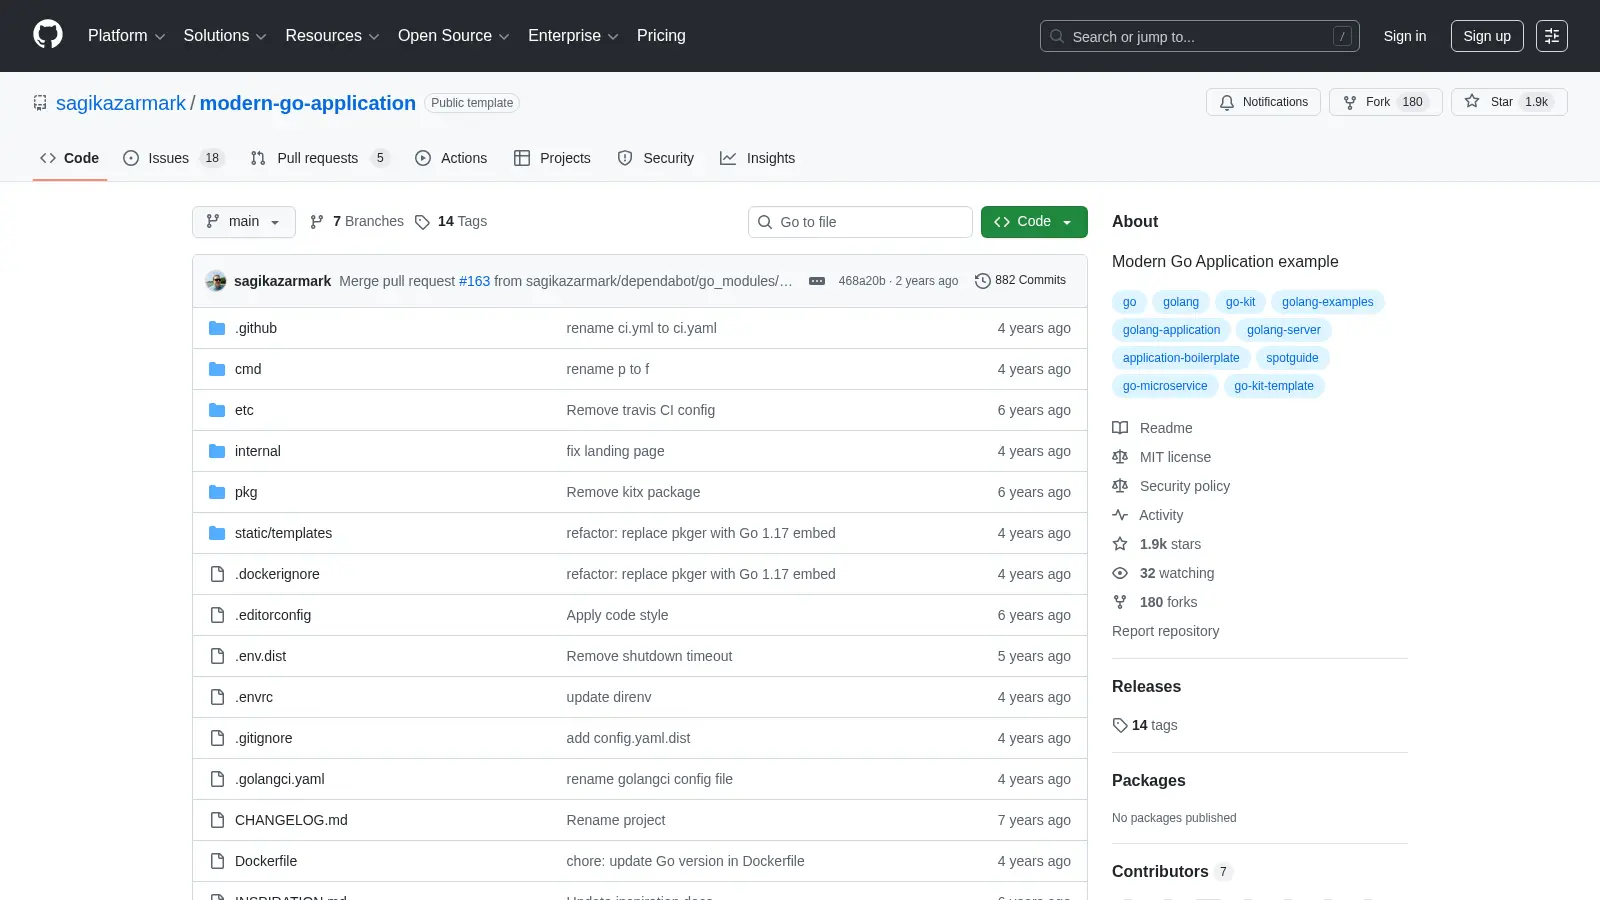Viewport: 1600px width, 900px height.
Task: Open the .github folder
Action: click(256, 328)
